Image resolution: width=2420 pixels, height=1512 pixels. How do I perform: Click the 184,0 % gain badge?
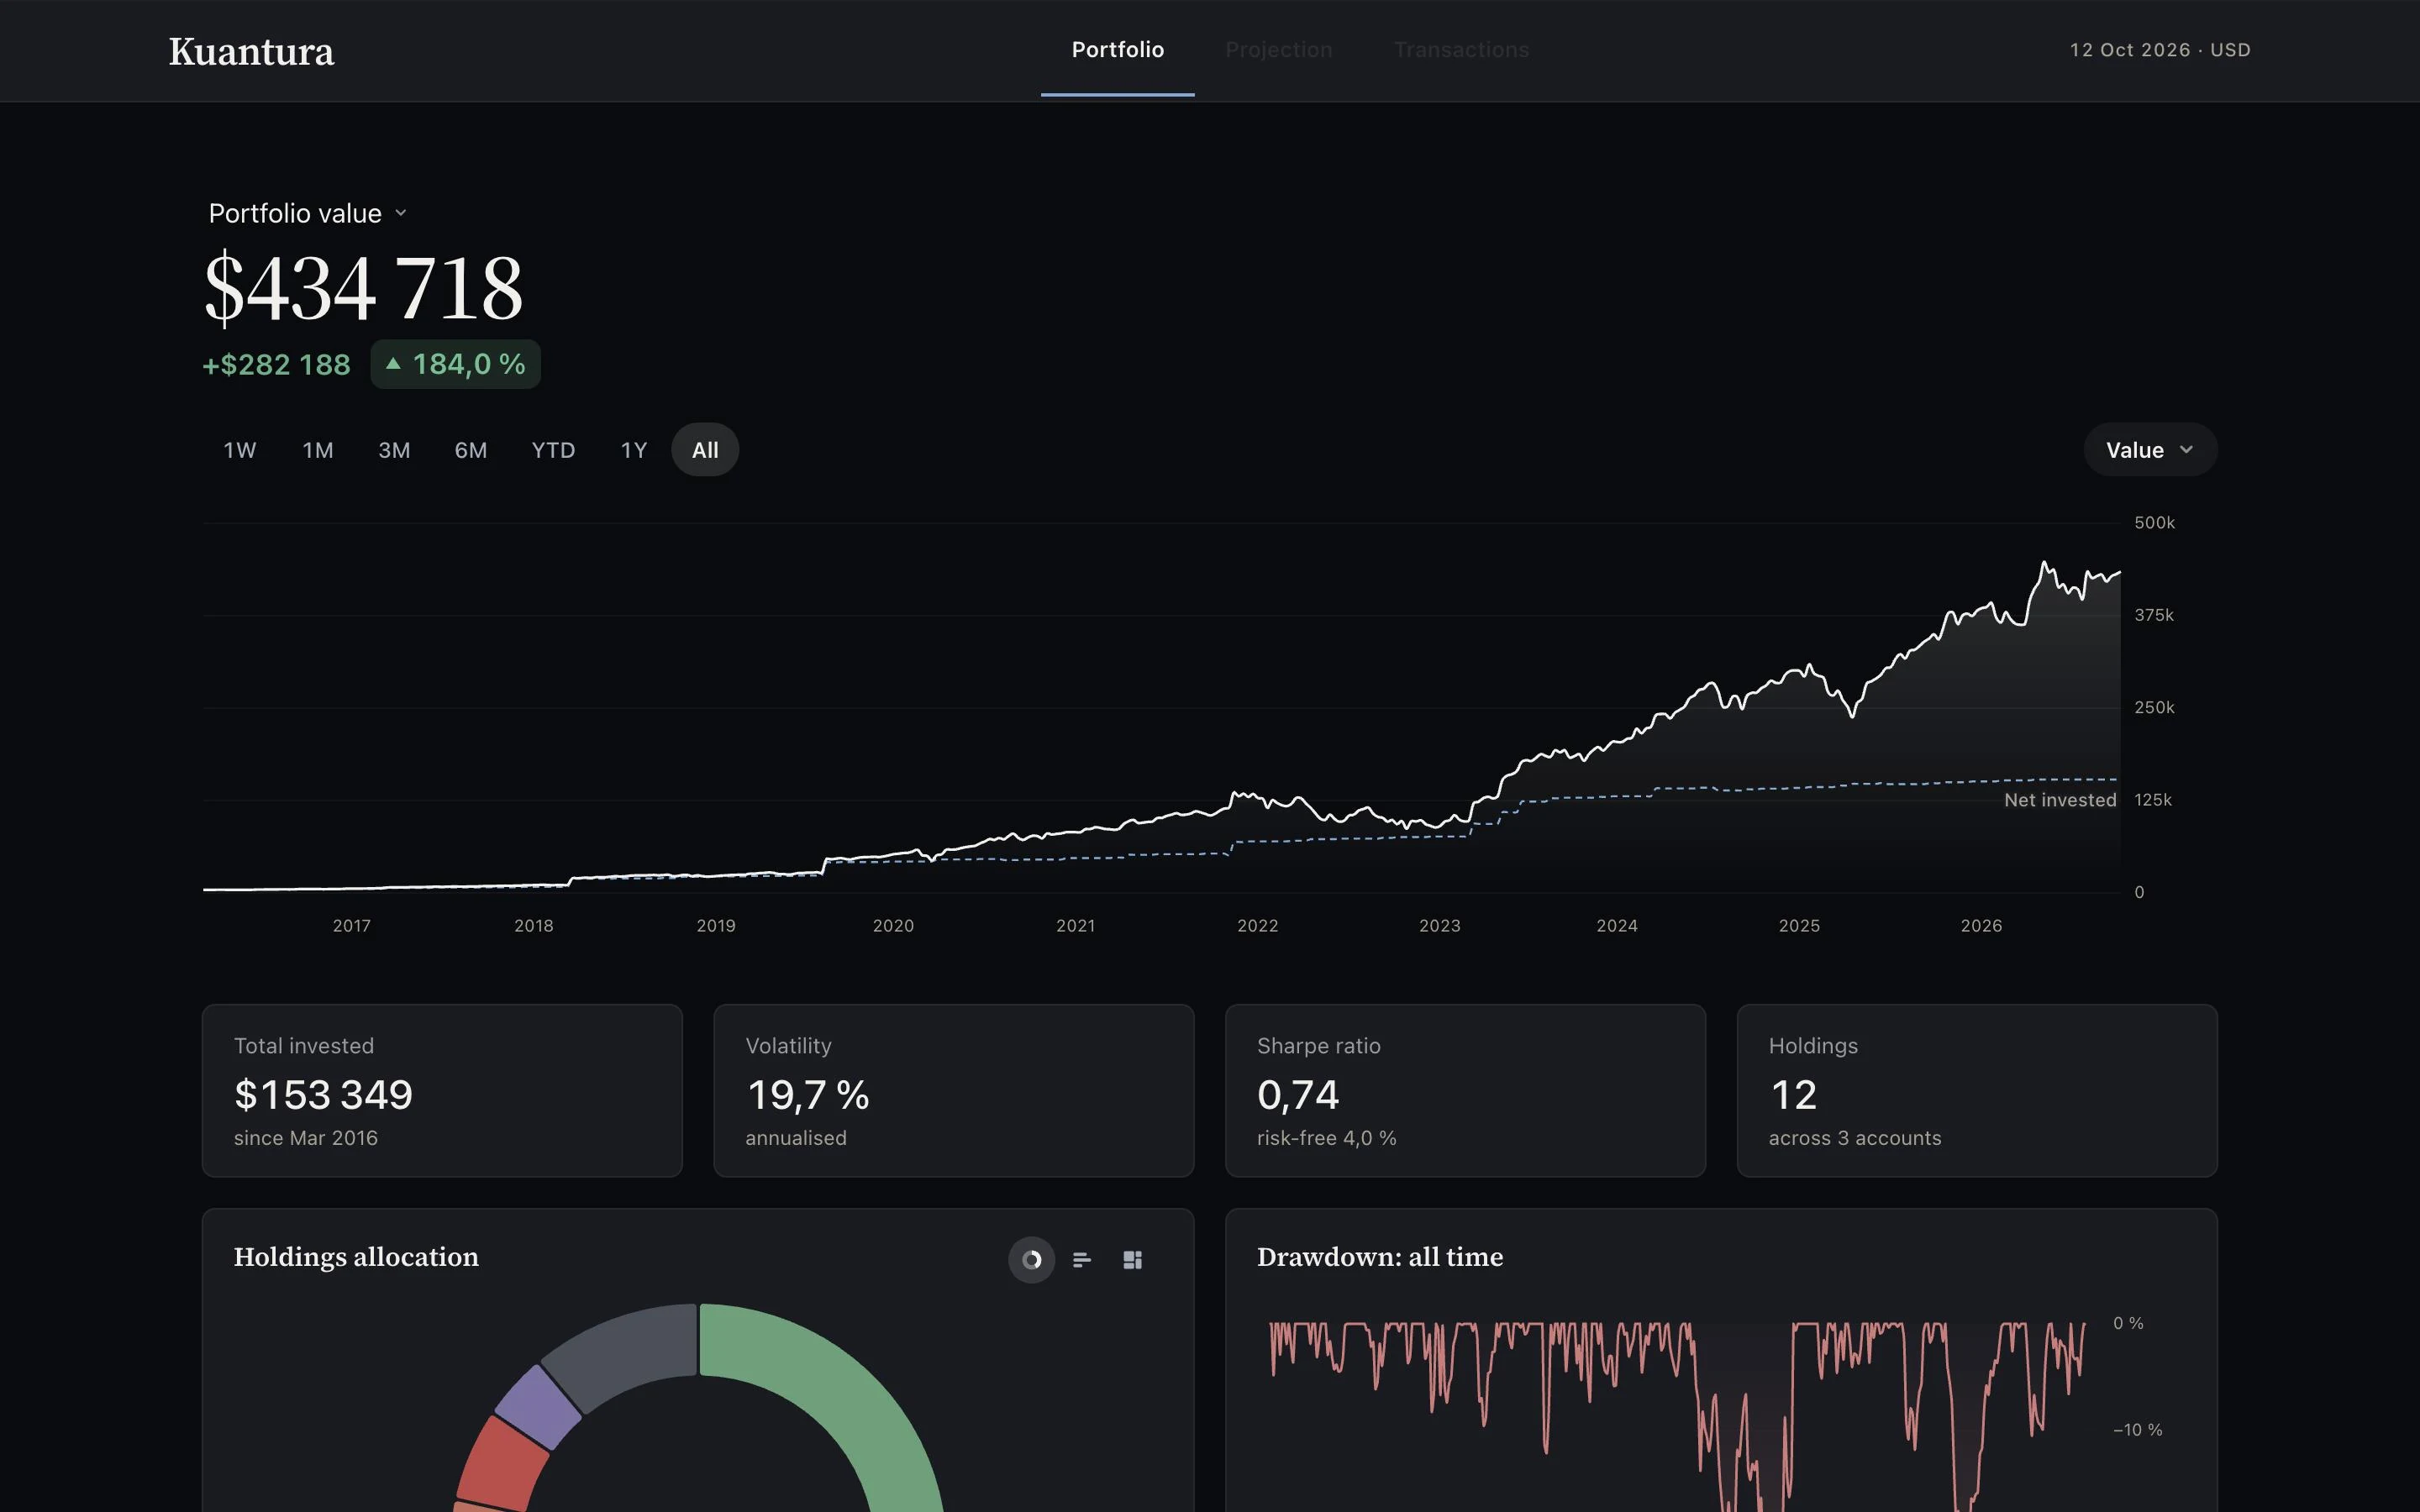pyautogui.click(x=455, y=364)
